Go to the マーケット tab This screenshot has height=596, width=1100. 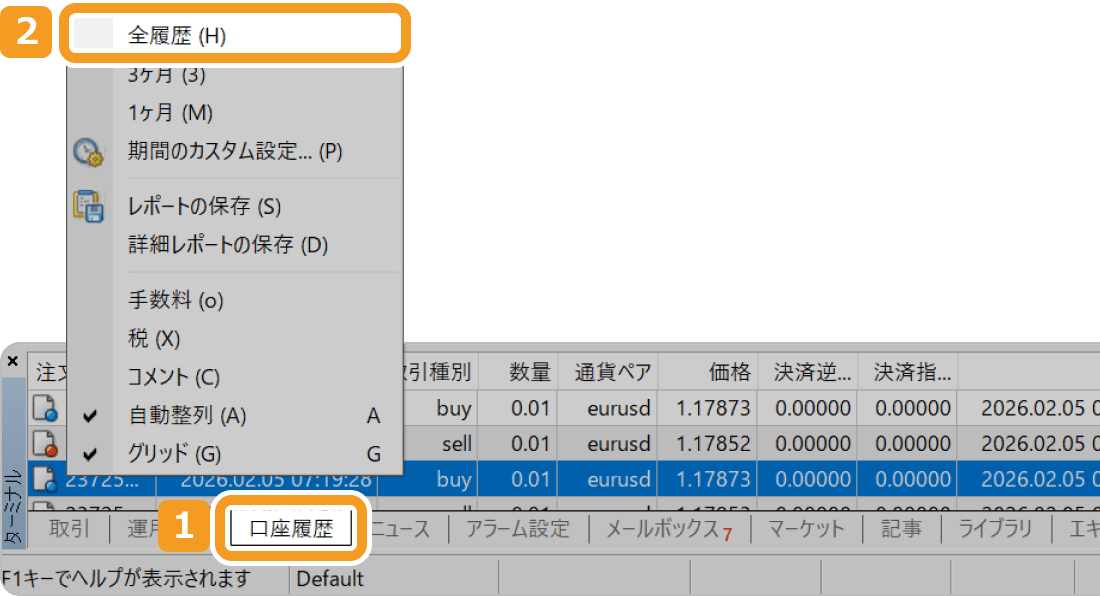806,529
